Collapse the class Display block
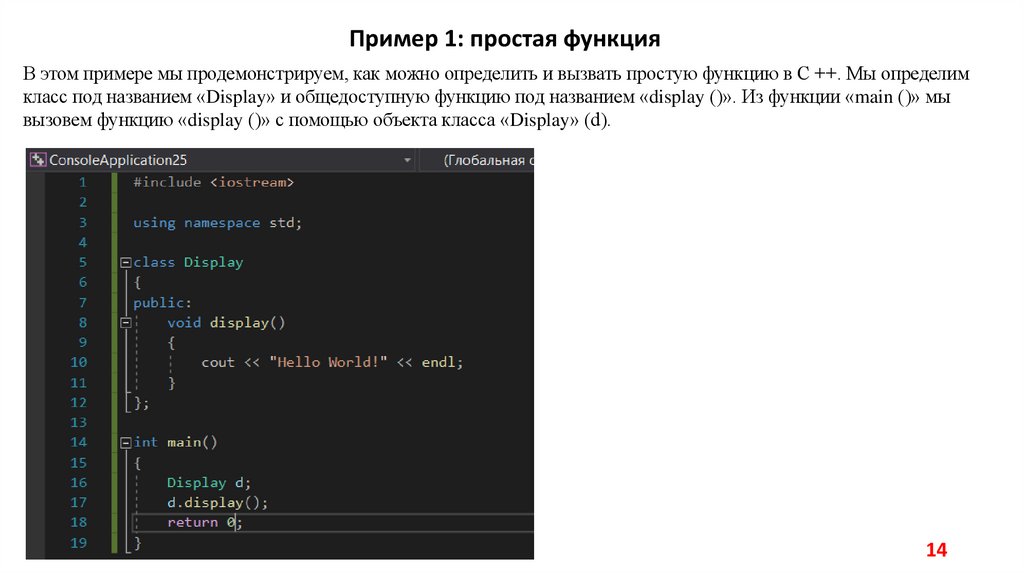The width and height of the screenshot is (1024, 574). (x=125, y=263)
